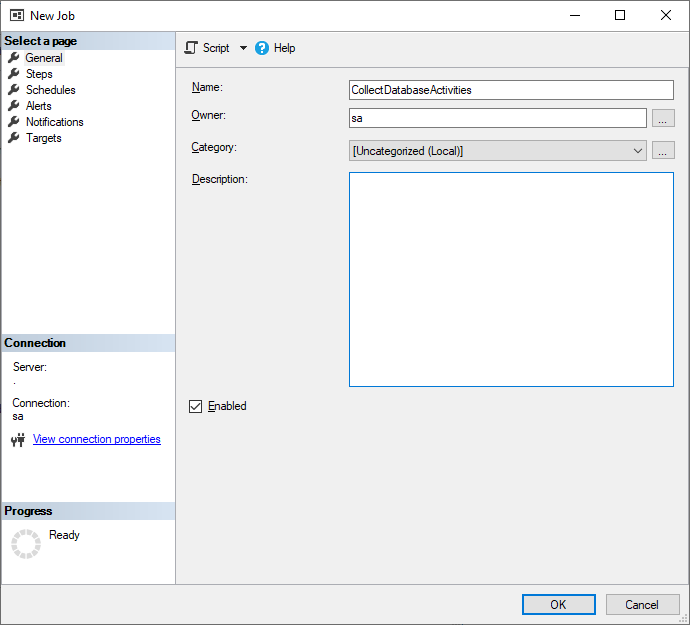The width and height of the screenshot is (690, 625).
Task: Click the Category: label
Action: point(214,147)
